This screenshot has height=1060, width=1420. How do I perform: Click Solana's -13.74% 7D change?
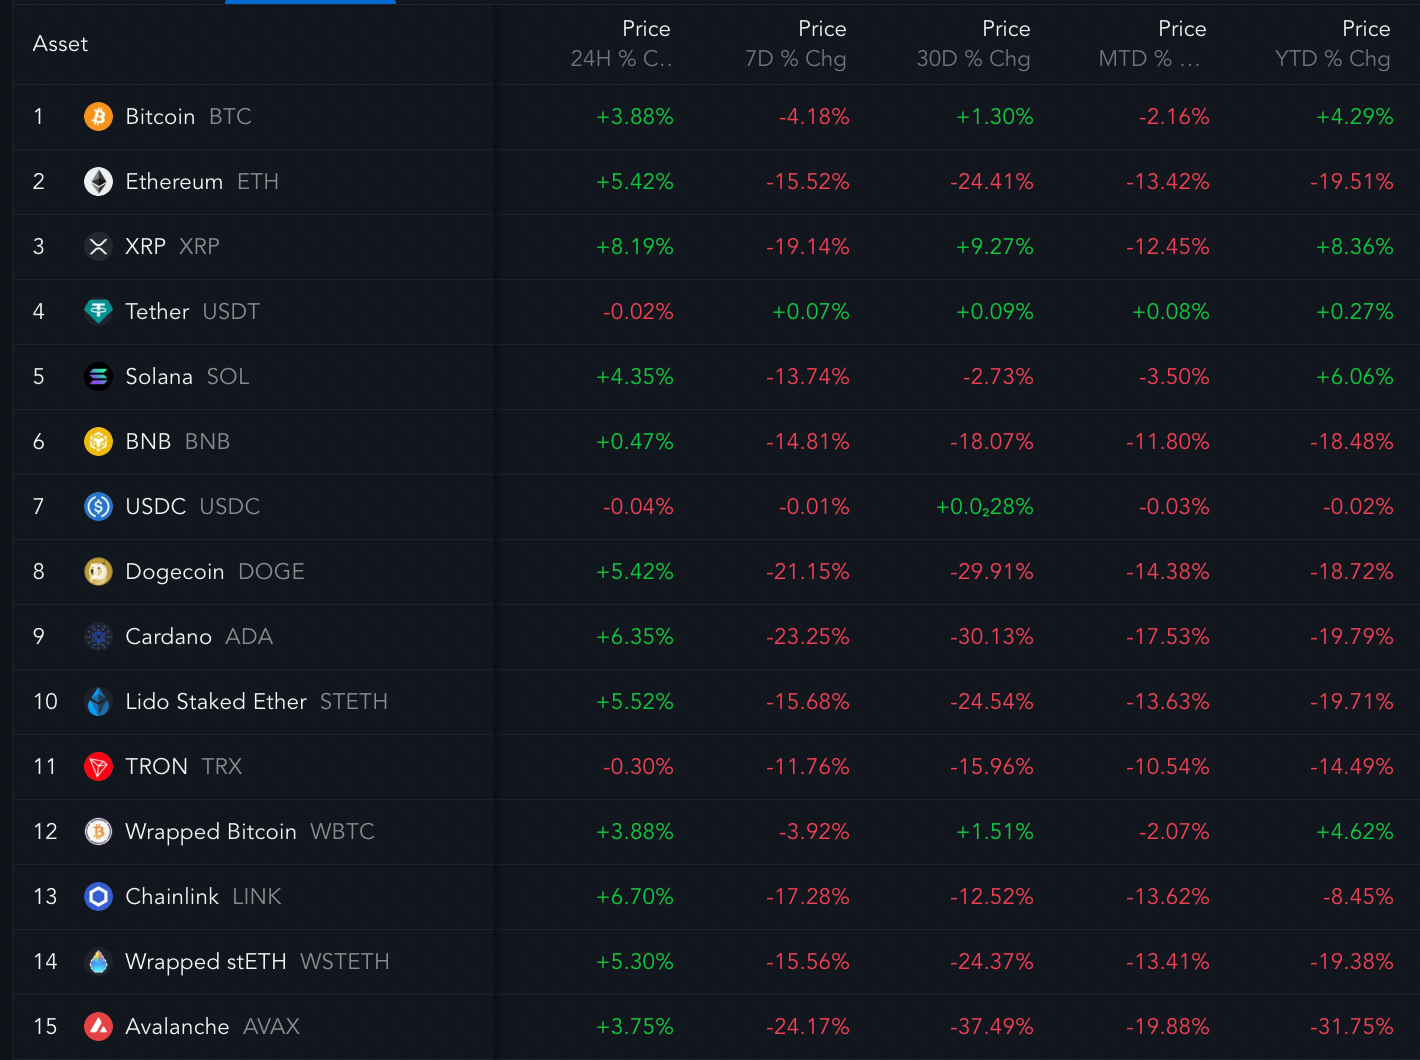click(808, 377)
